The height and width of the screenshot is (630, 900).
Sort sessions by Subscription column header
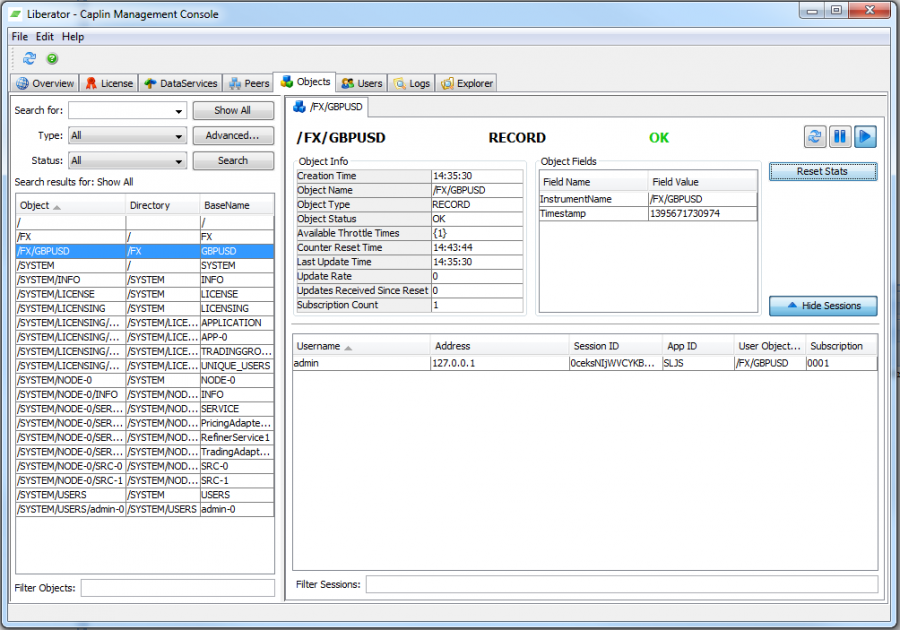click(841, 347)
